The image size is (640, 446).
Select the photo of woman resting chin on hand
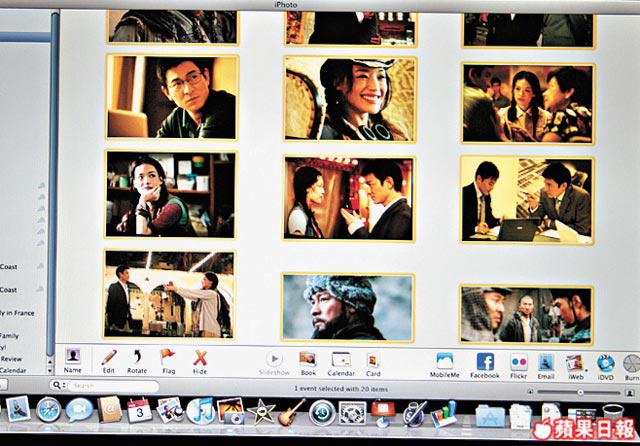(171, 194)
